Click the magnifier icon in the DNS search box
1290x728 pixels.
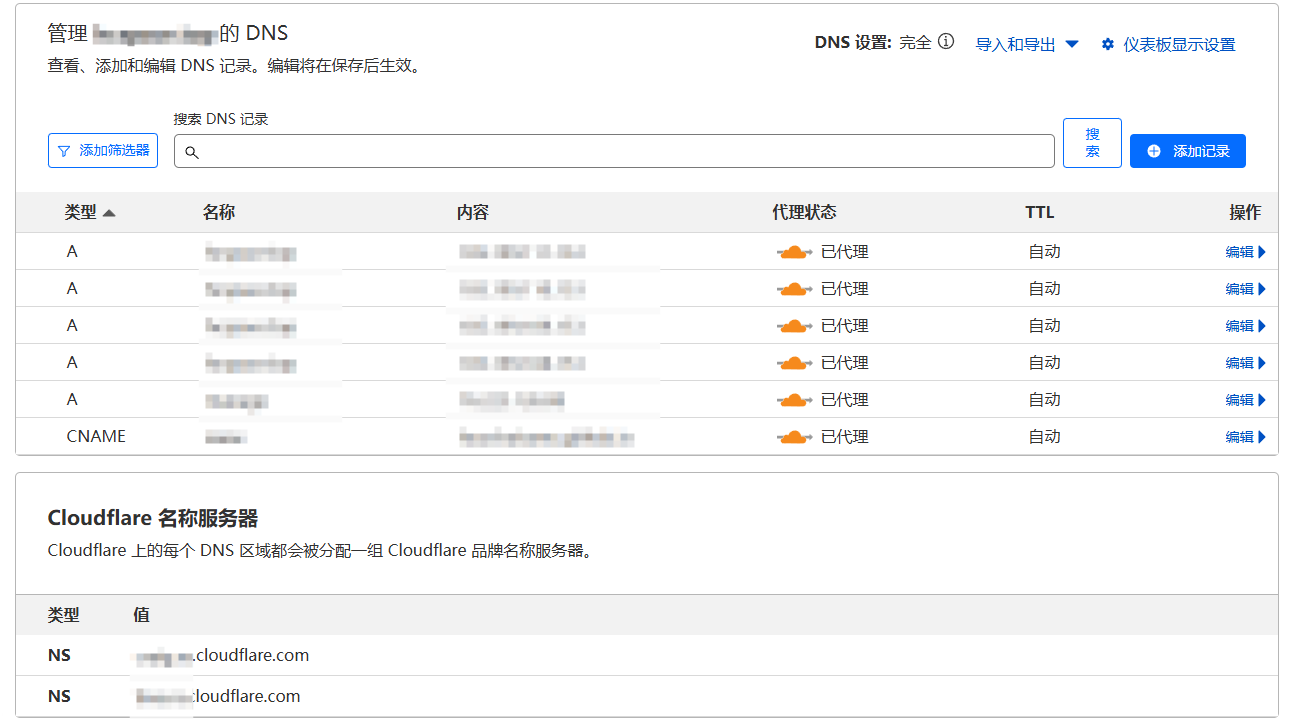click(x=192, y=152)
